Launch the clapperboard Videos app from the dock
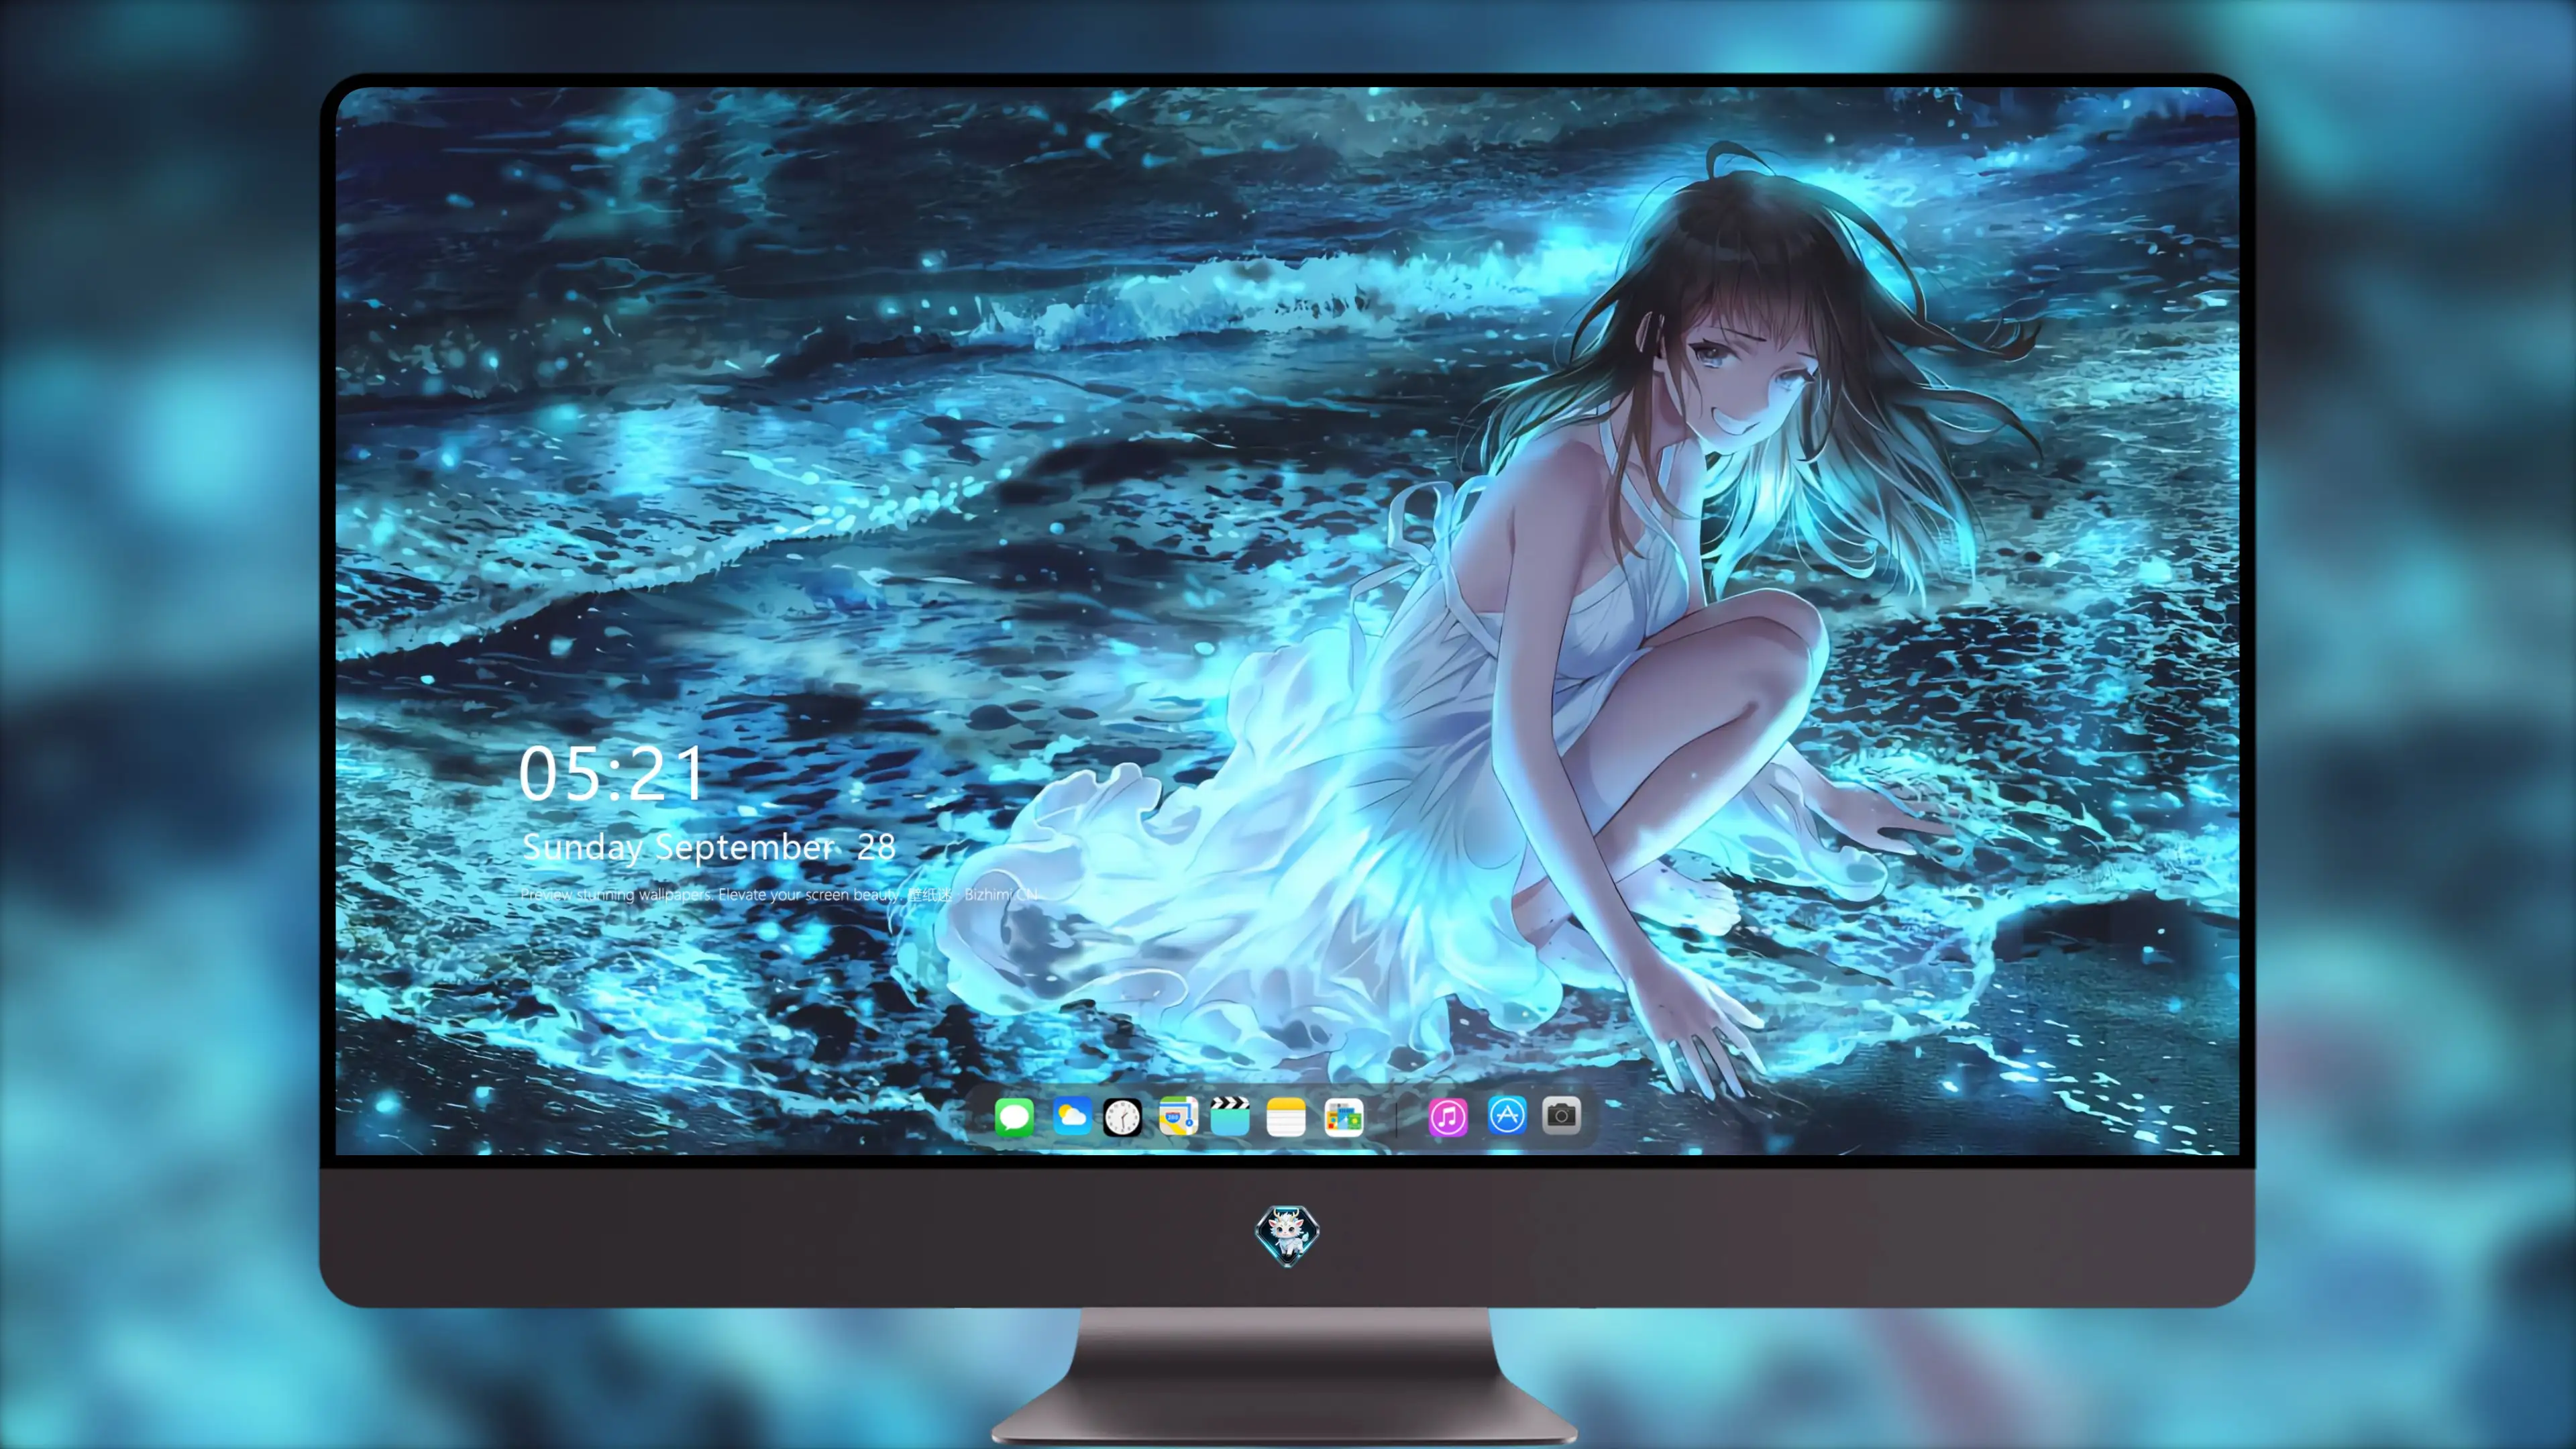This screenshot has height=1449, width=2576. click(x=1230, y=1116)
